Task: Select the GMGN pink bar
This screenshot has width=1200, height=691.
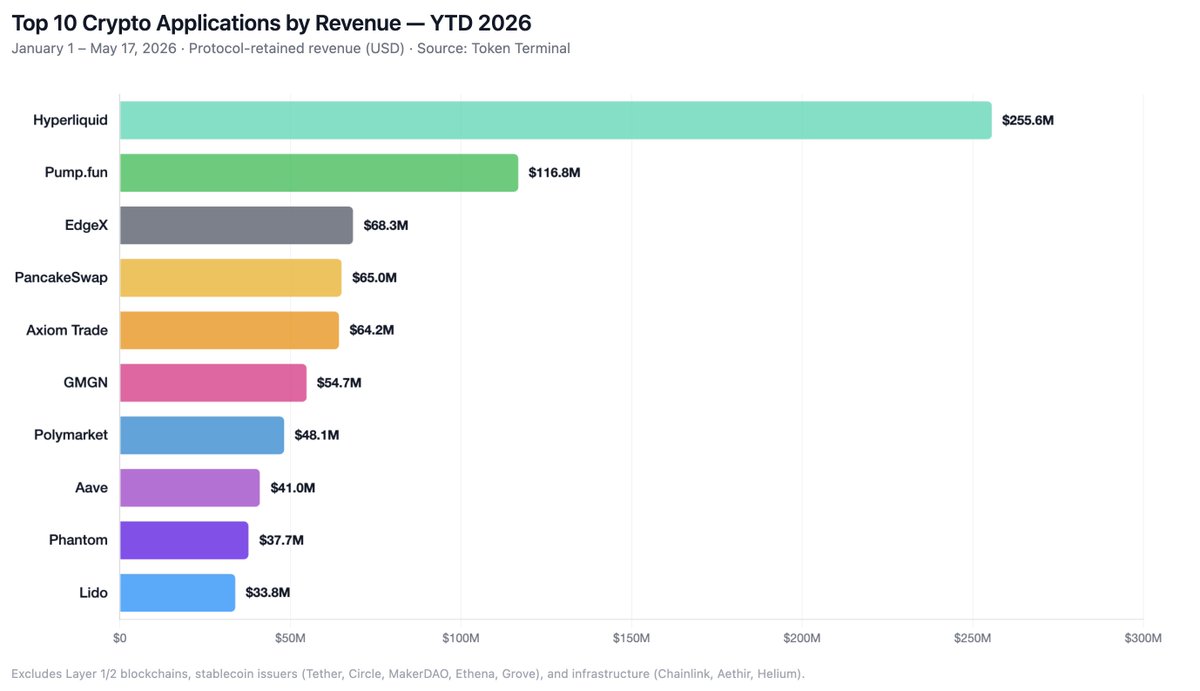Action: [x=213, y=382]
